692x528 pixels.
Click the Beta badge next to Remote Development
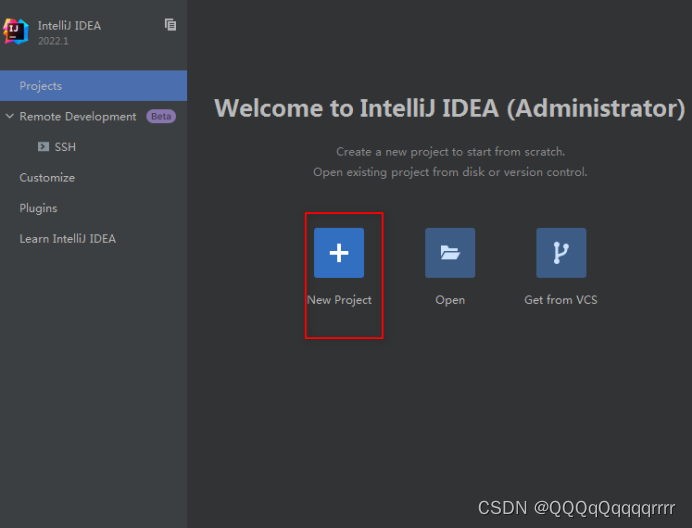click(161, 117)
